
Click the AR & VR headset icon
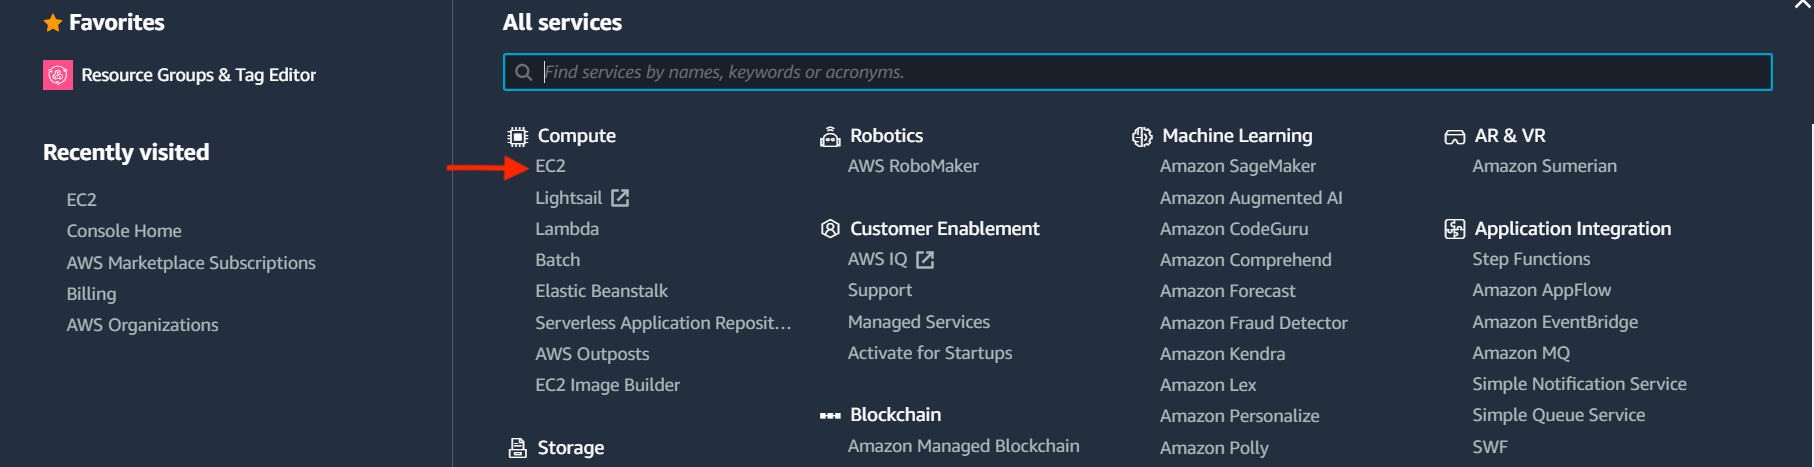[x=1454, y=137]
